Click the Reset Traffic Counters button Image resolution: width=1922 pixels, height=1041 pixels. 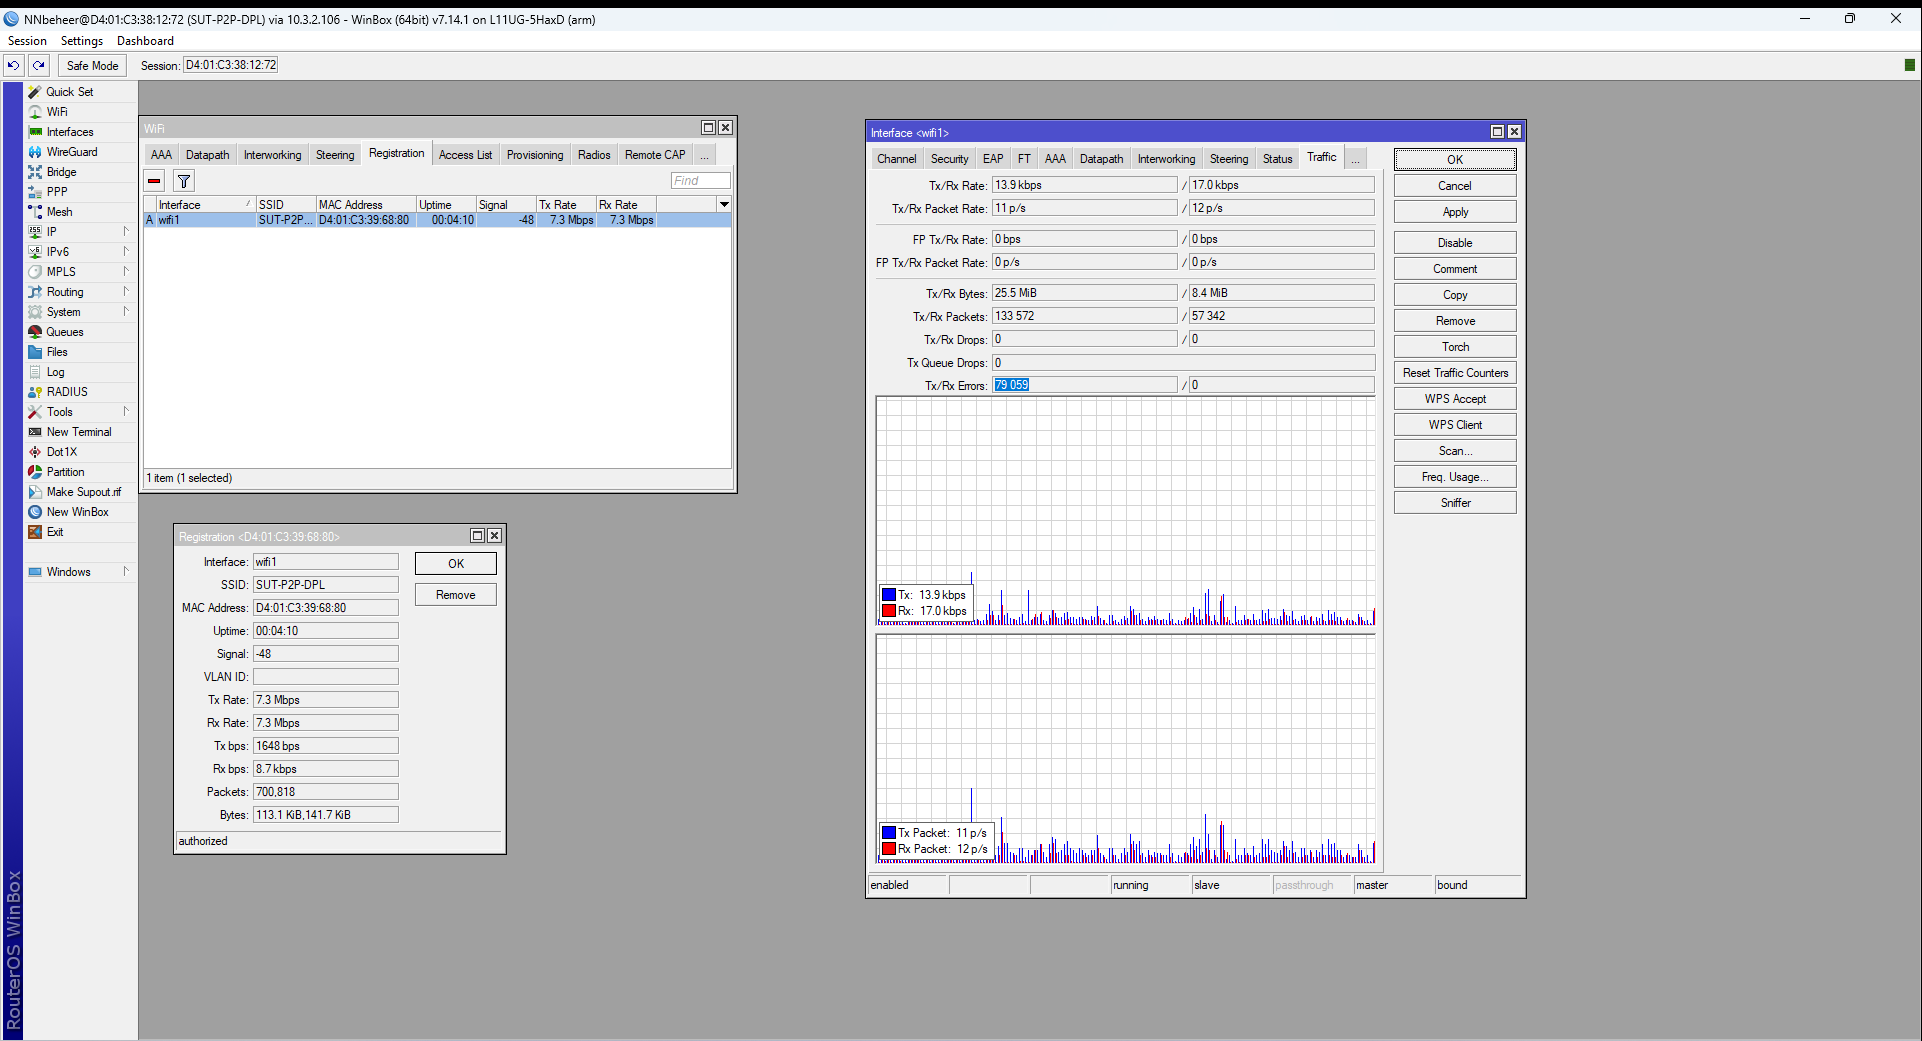point(1454,373)
